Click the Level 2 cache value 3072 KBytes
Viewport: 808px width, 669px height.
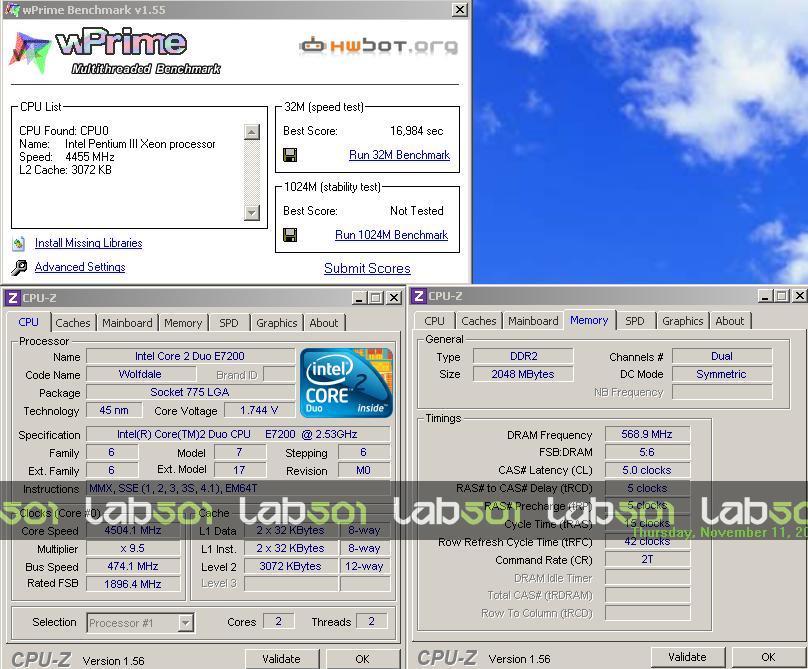coord(291,566)
